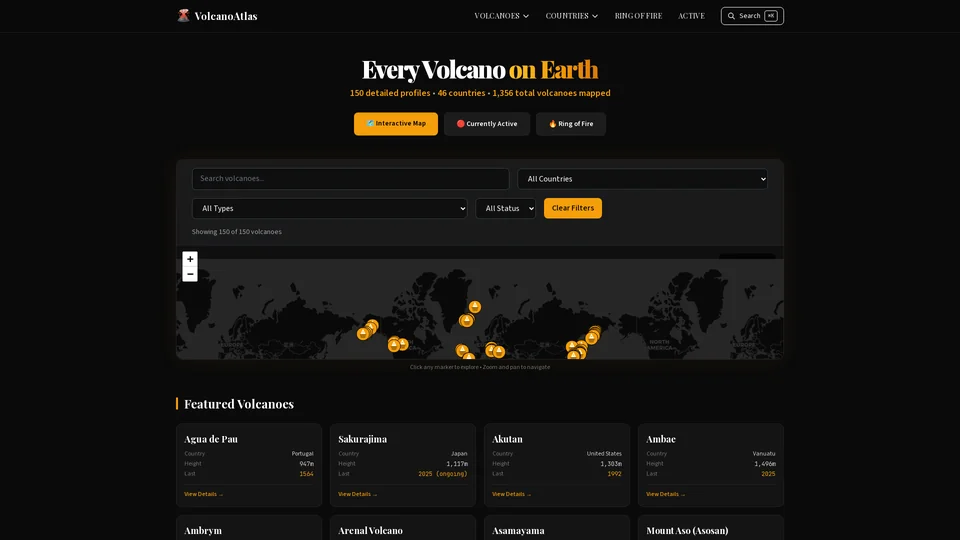Click the Clear Filters button
Image resolution: width=960 pixels, height=540 pixels.
point(572,208)
